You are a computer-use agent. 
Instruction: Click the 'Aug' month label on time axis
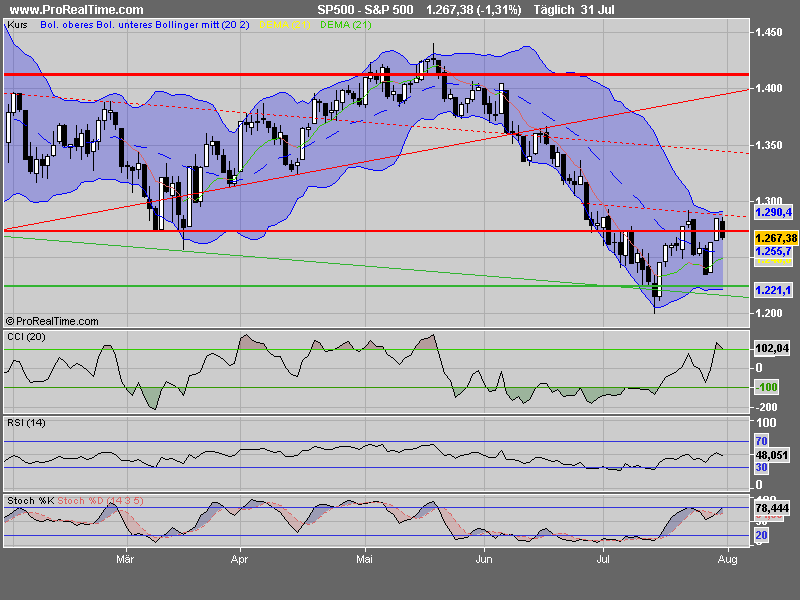[728, 560]
